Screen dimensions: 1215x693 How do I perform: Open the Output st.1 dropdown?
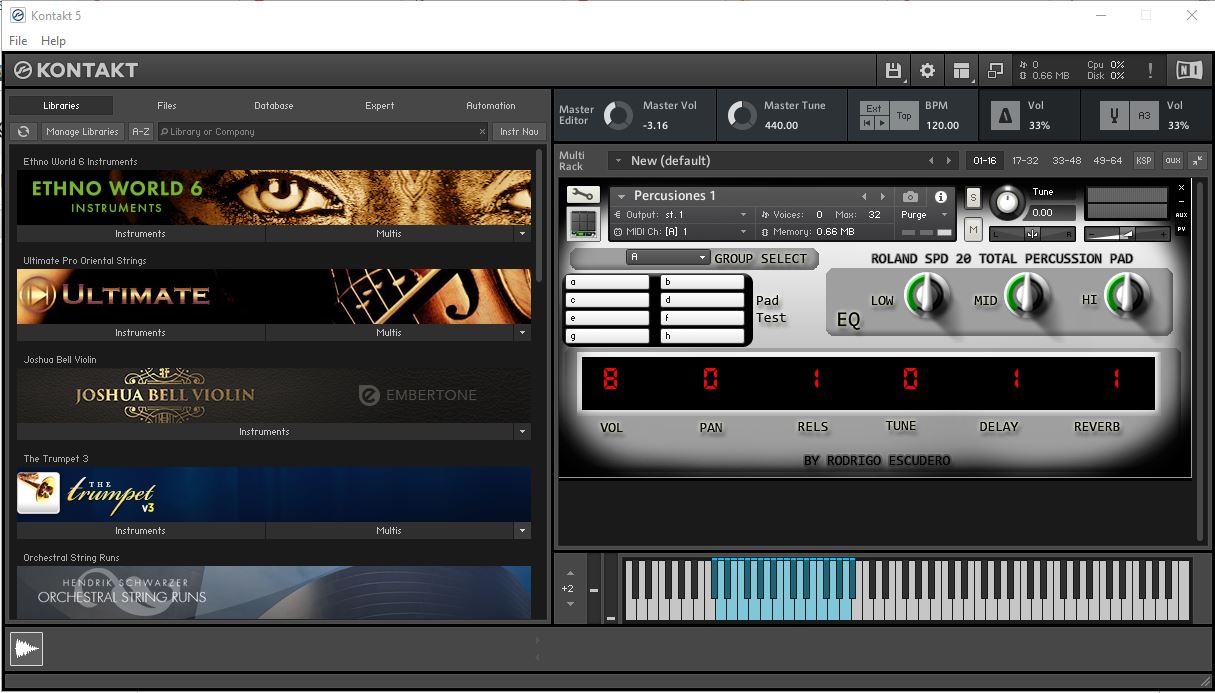(679, 215)
